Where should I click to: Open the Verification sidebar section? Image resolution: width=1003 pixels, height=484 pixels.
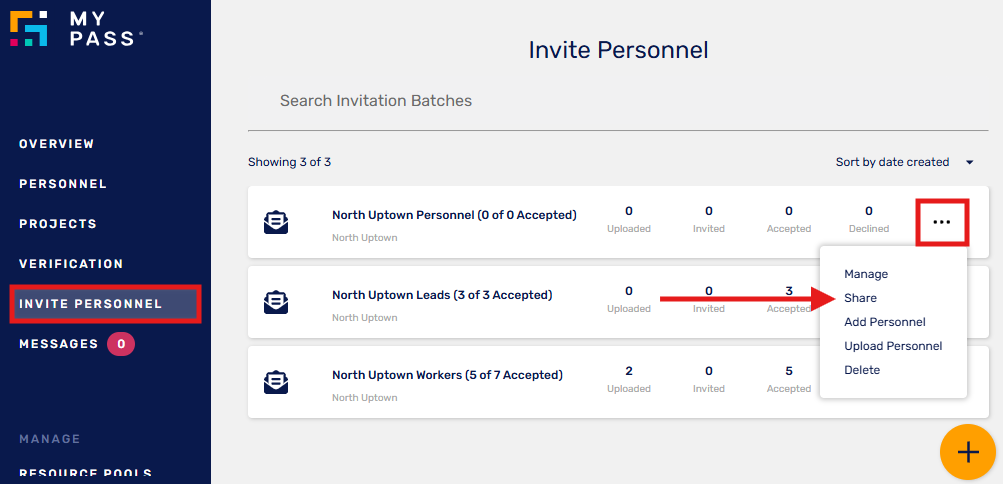pos(71,264)
